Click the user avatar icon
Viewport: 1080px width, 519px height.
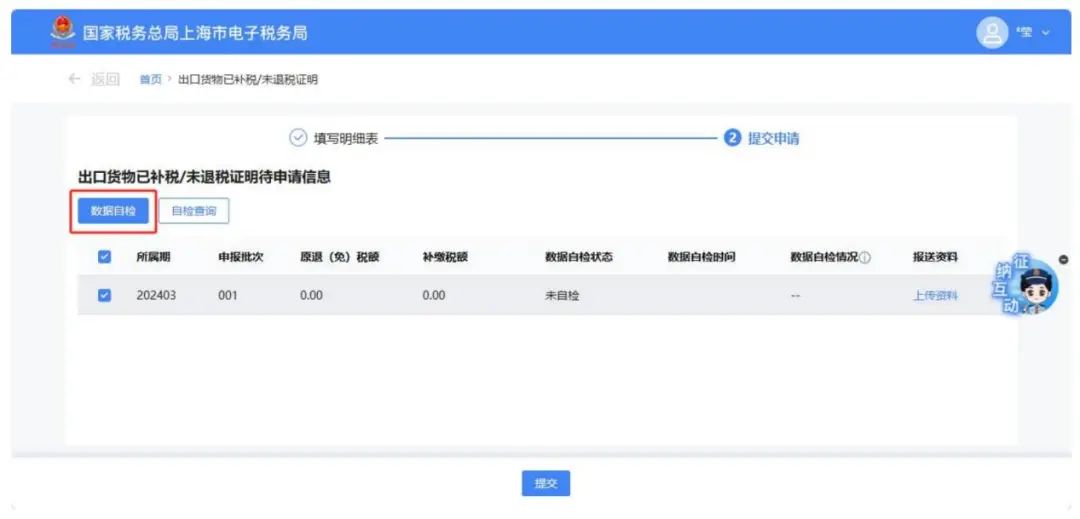point(991,33)
